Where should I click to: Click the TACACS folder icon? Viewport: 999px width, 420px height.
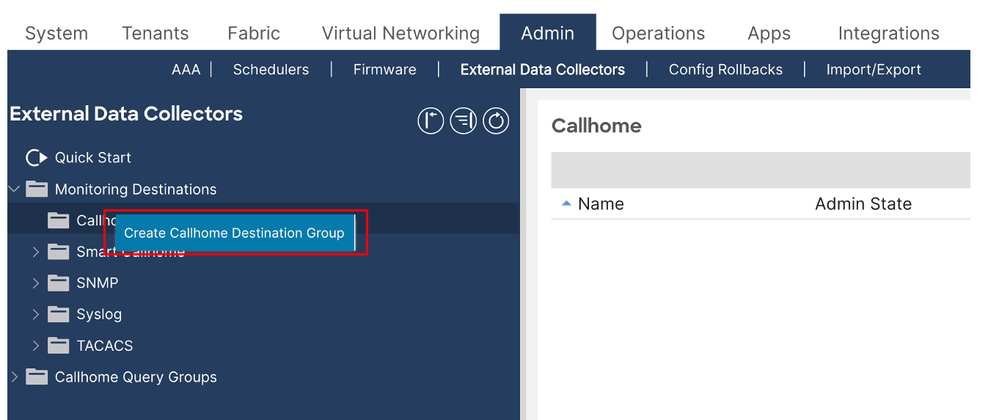59,346
